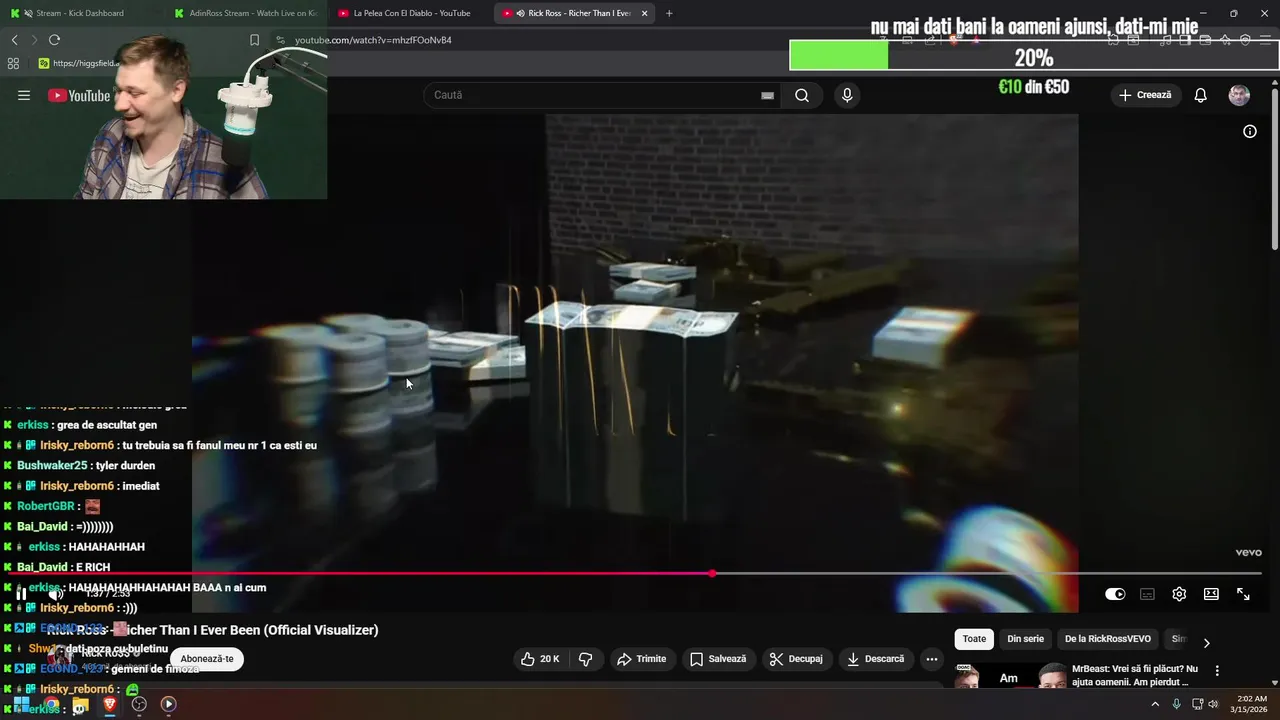
Task: Save the video with the Salvează button
Action: (x=717, y=659)
